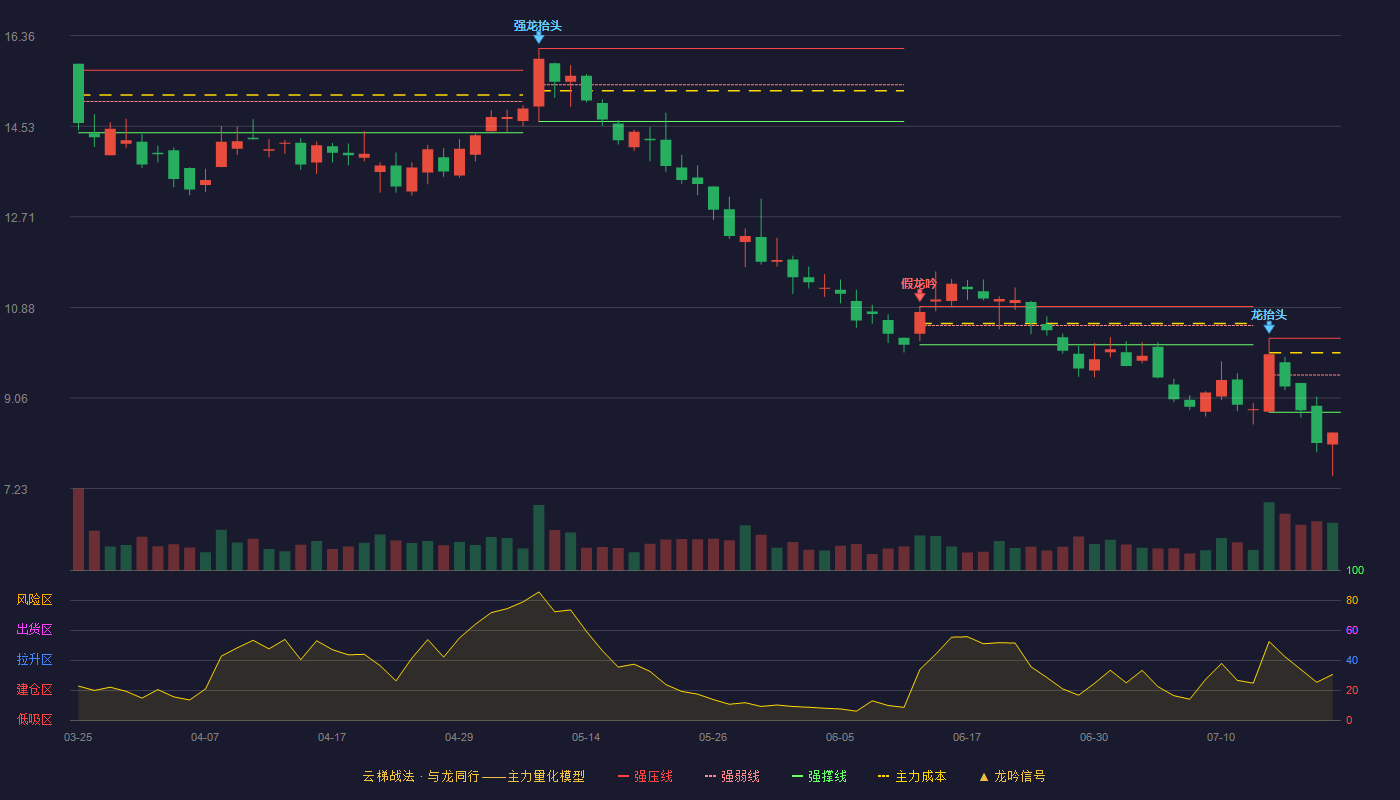Click the 05-26 date label
The height and width of the screenshot is (800, 1400).
[713, 737]
